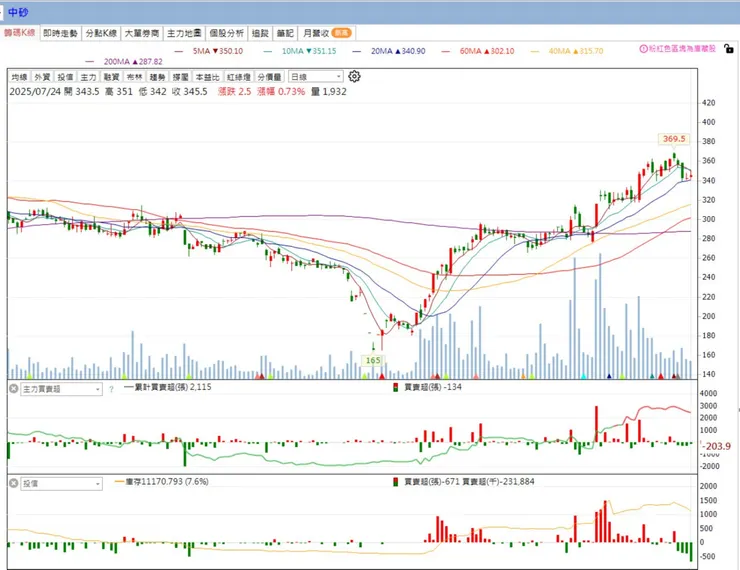The height and width of the screenshot is (570, 740).
Task: Open the 追蹤 tab
Action: [x=260, y=33]
